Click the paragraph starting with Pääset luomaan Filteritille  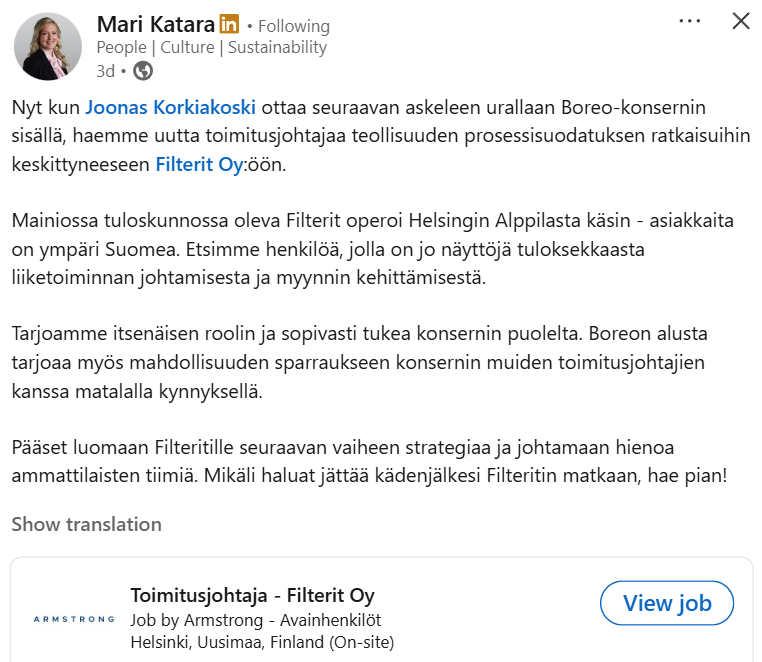[x=369, y=461]
